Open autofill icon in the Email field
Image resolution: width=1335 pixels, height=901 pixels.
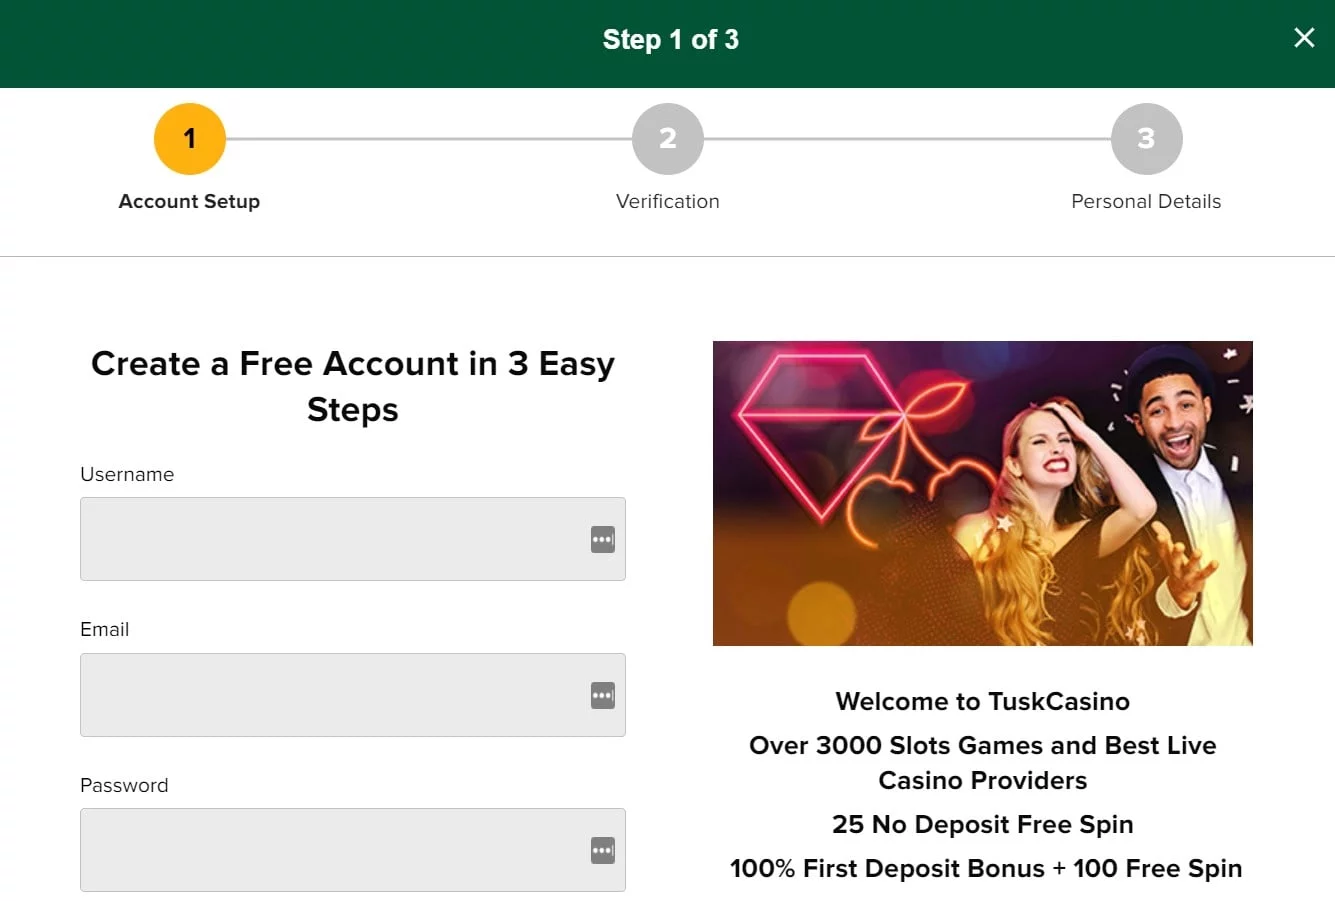click(x=602, y=695)
